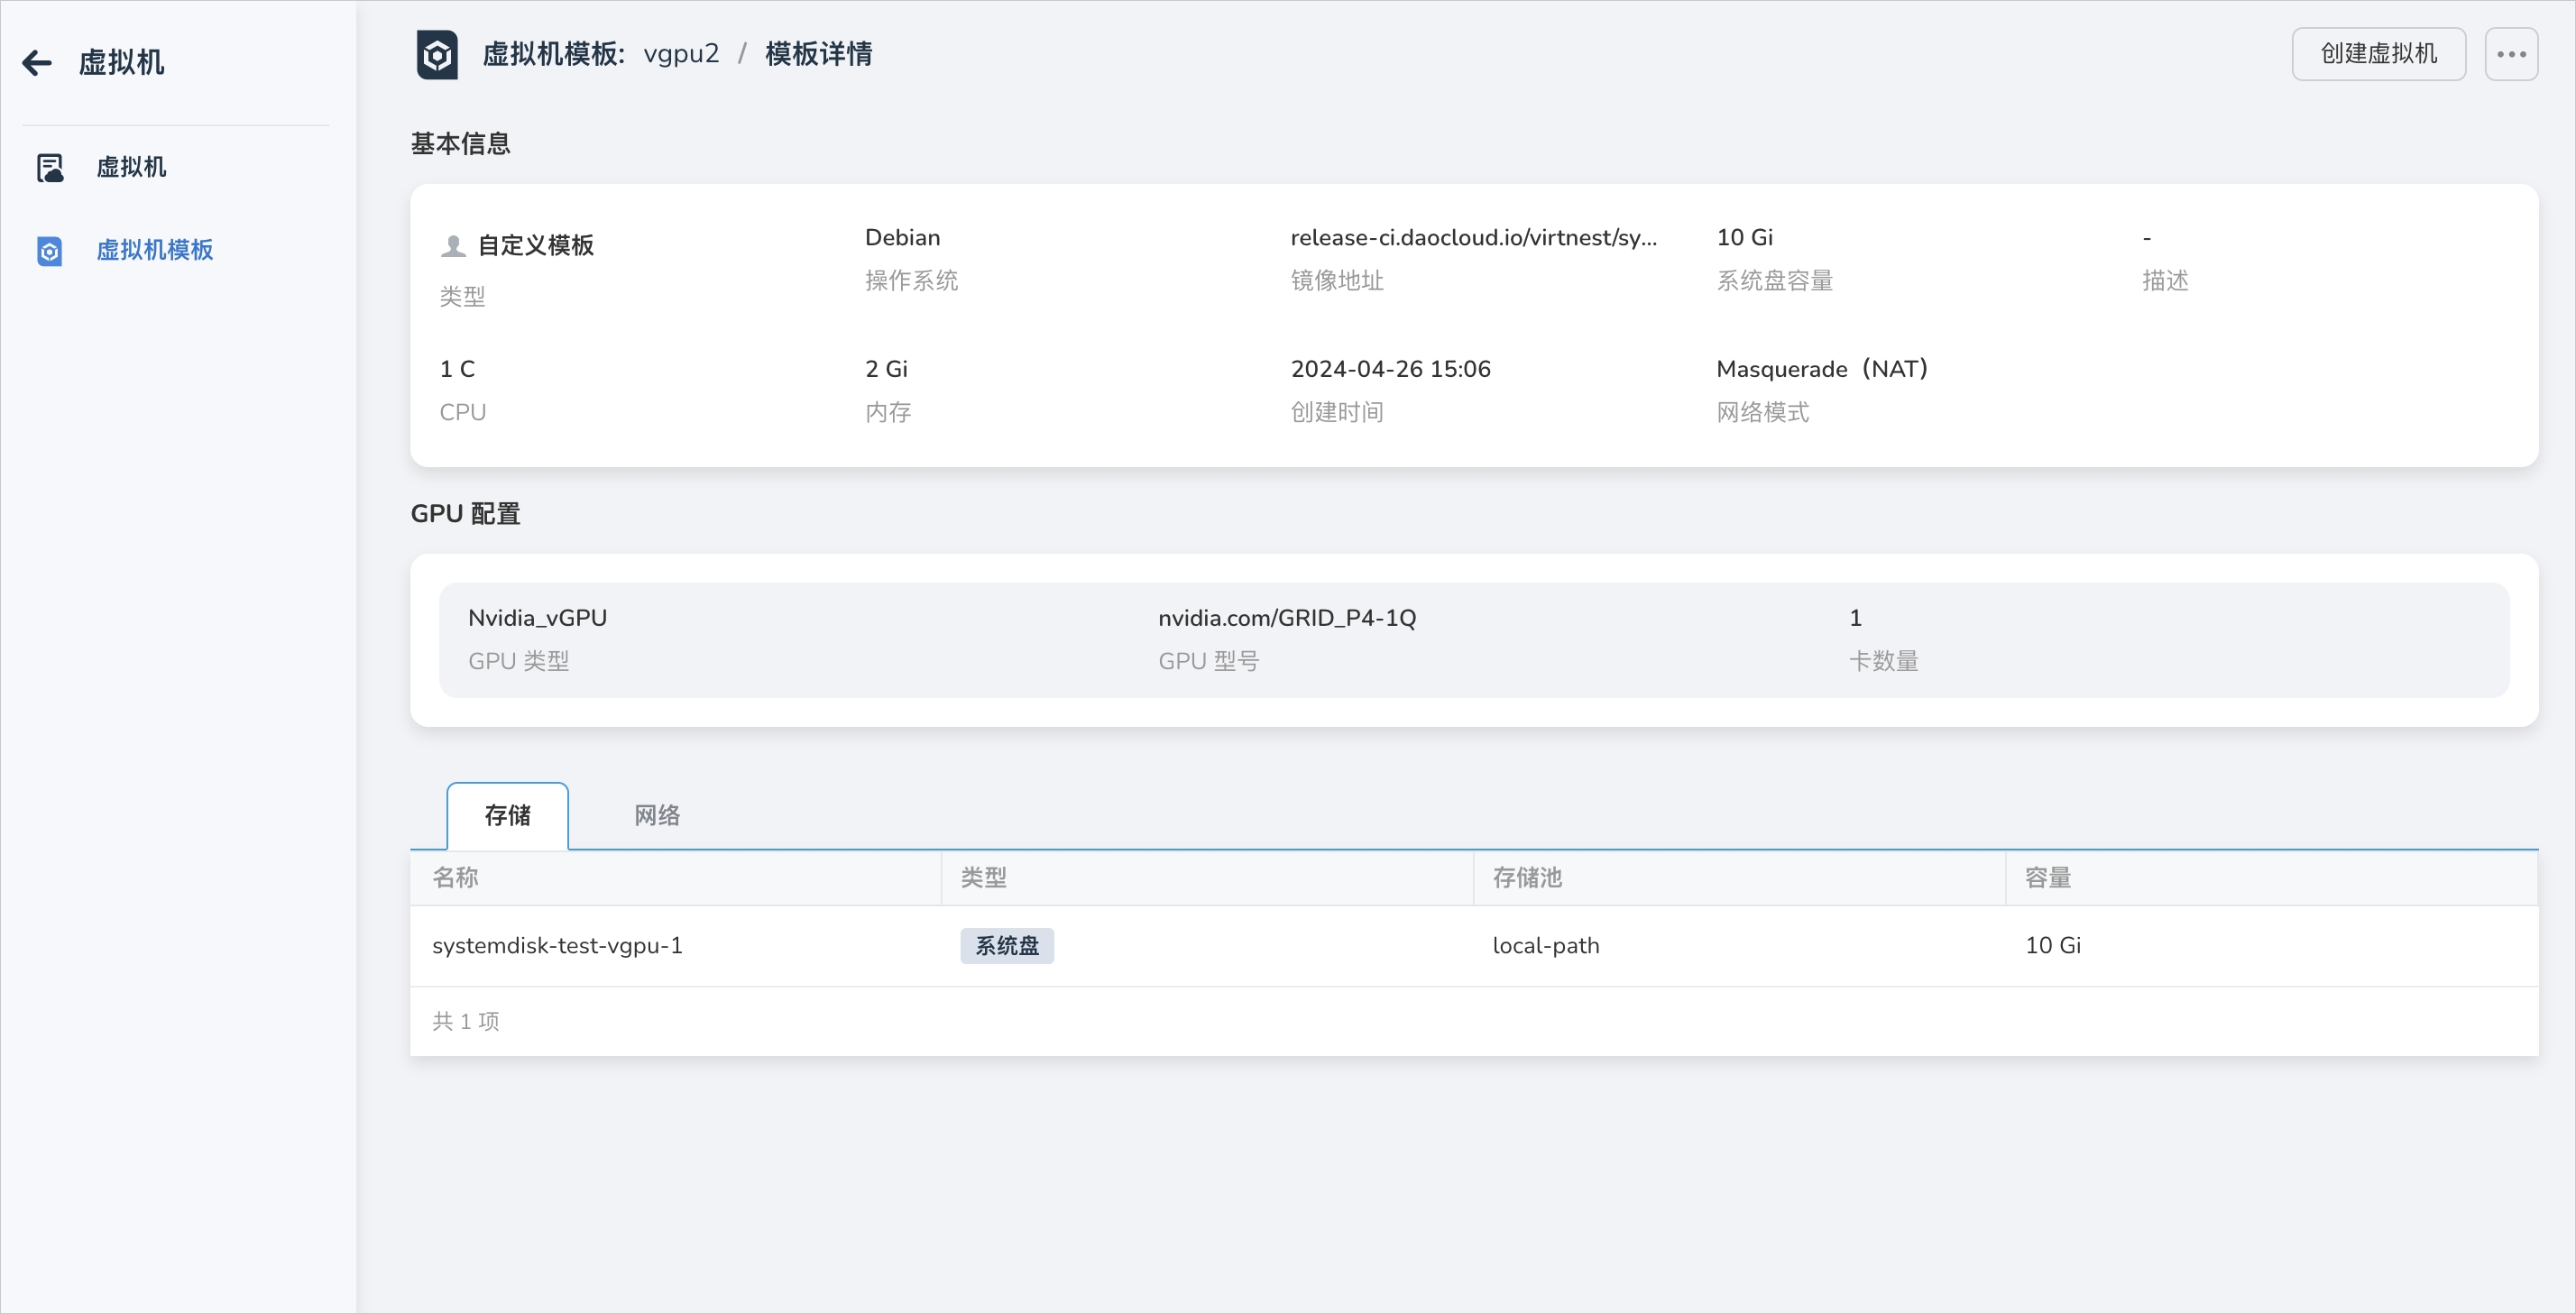Click the 虚拟机模板 sidebar icon
The height and width of the screenshot is (1314, 2576).
[x=50, y=250]
